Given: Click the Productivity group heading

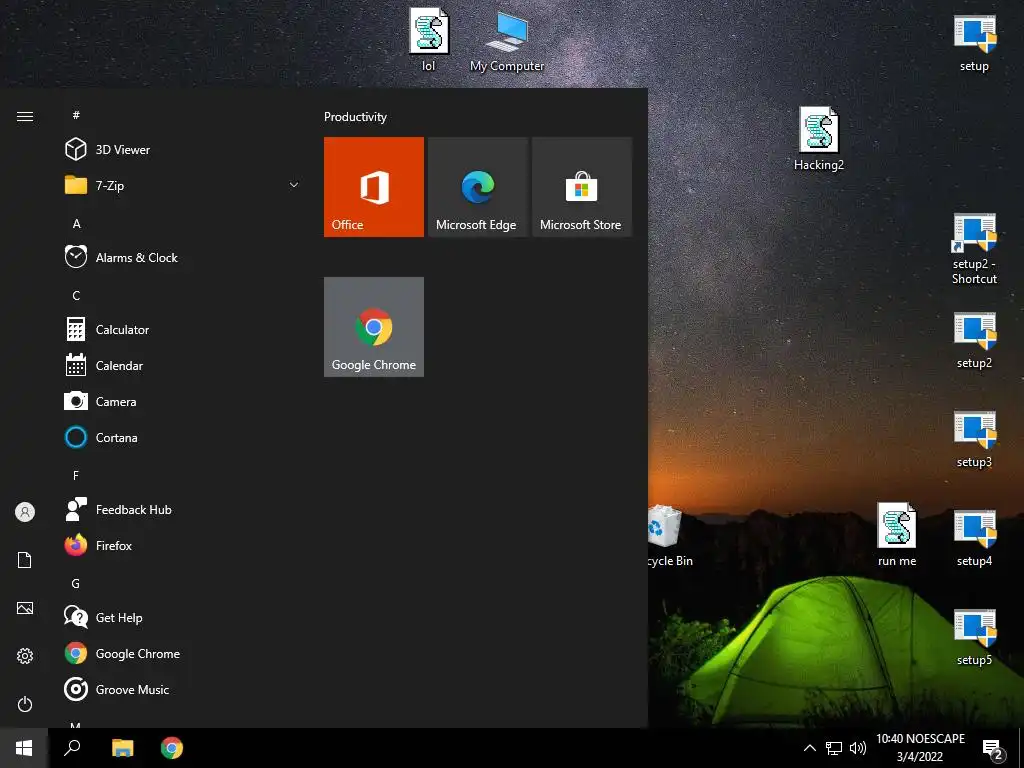Looking at the screenshot, I should pyautogui.click(x=355, y=117).
